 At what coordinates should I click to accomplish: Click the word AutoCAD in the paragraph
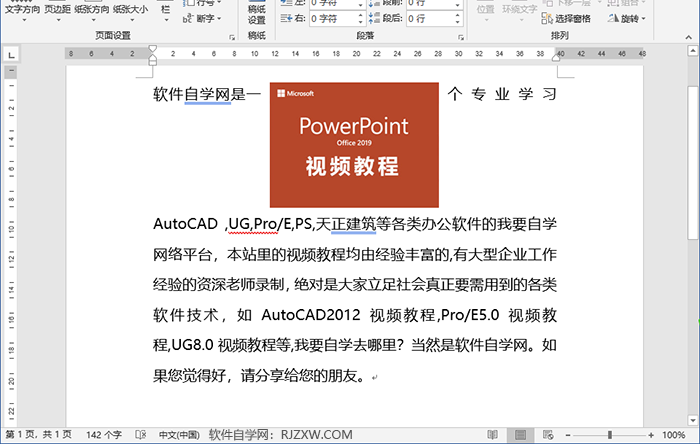185,224
